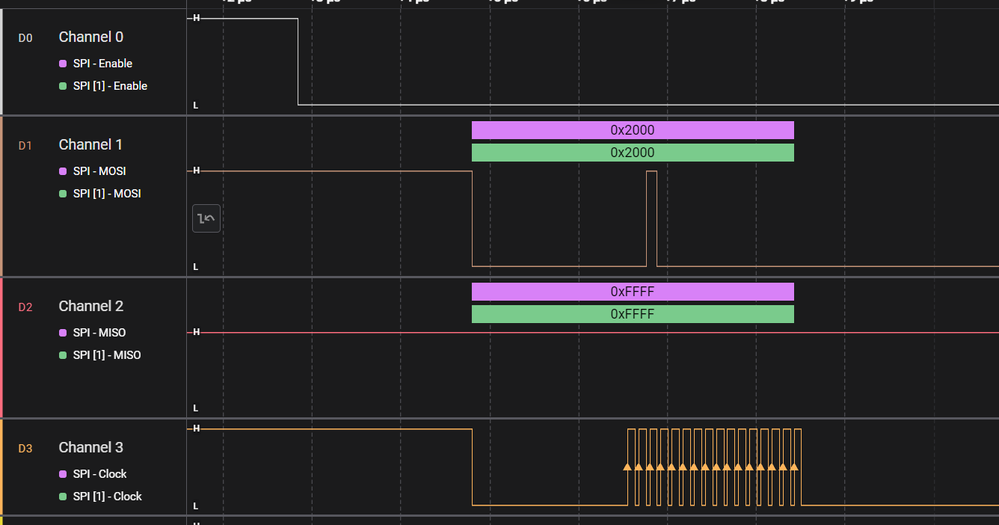
Task: Click the purple 0xFFFF MISO decode bubble
Action: click(x=633, y=292)
